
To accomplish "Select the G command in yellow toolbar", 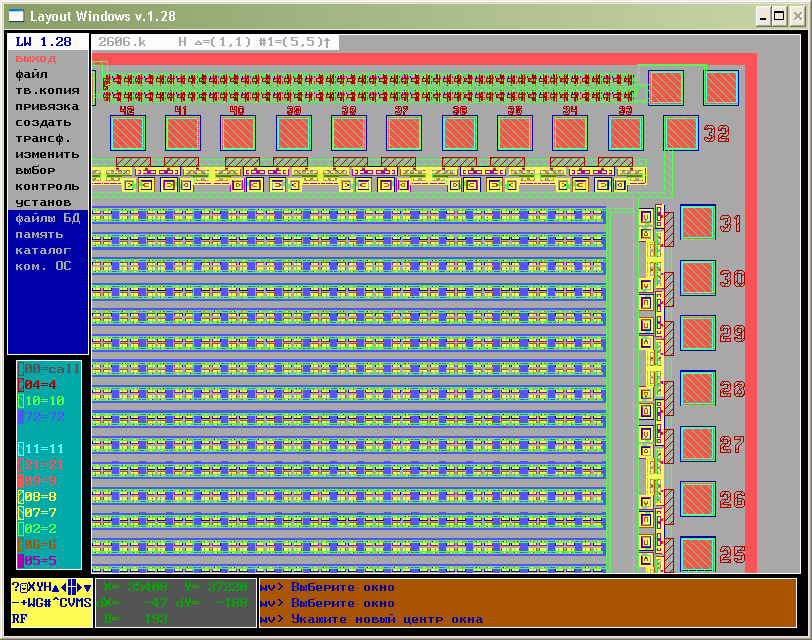I will pyautogui.click(x=40, y=603).
